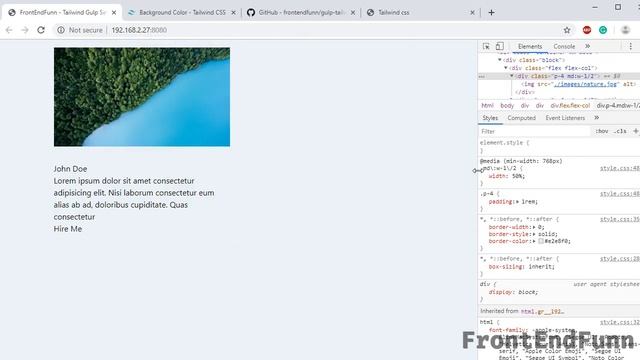The height and width of the screenshot is (360, 640).
Task: Switch to GitHub frontendfunn/gulp-tailwind tab
Action: [x=302, y=13]
